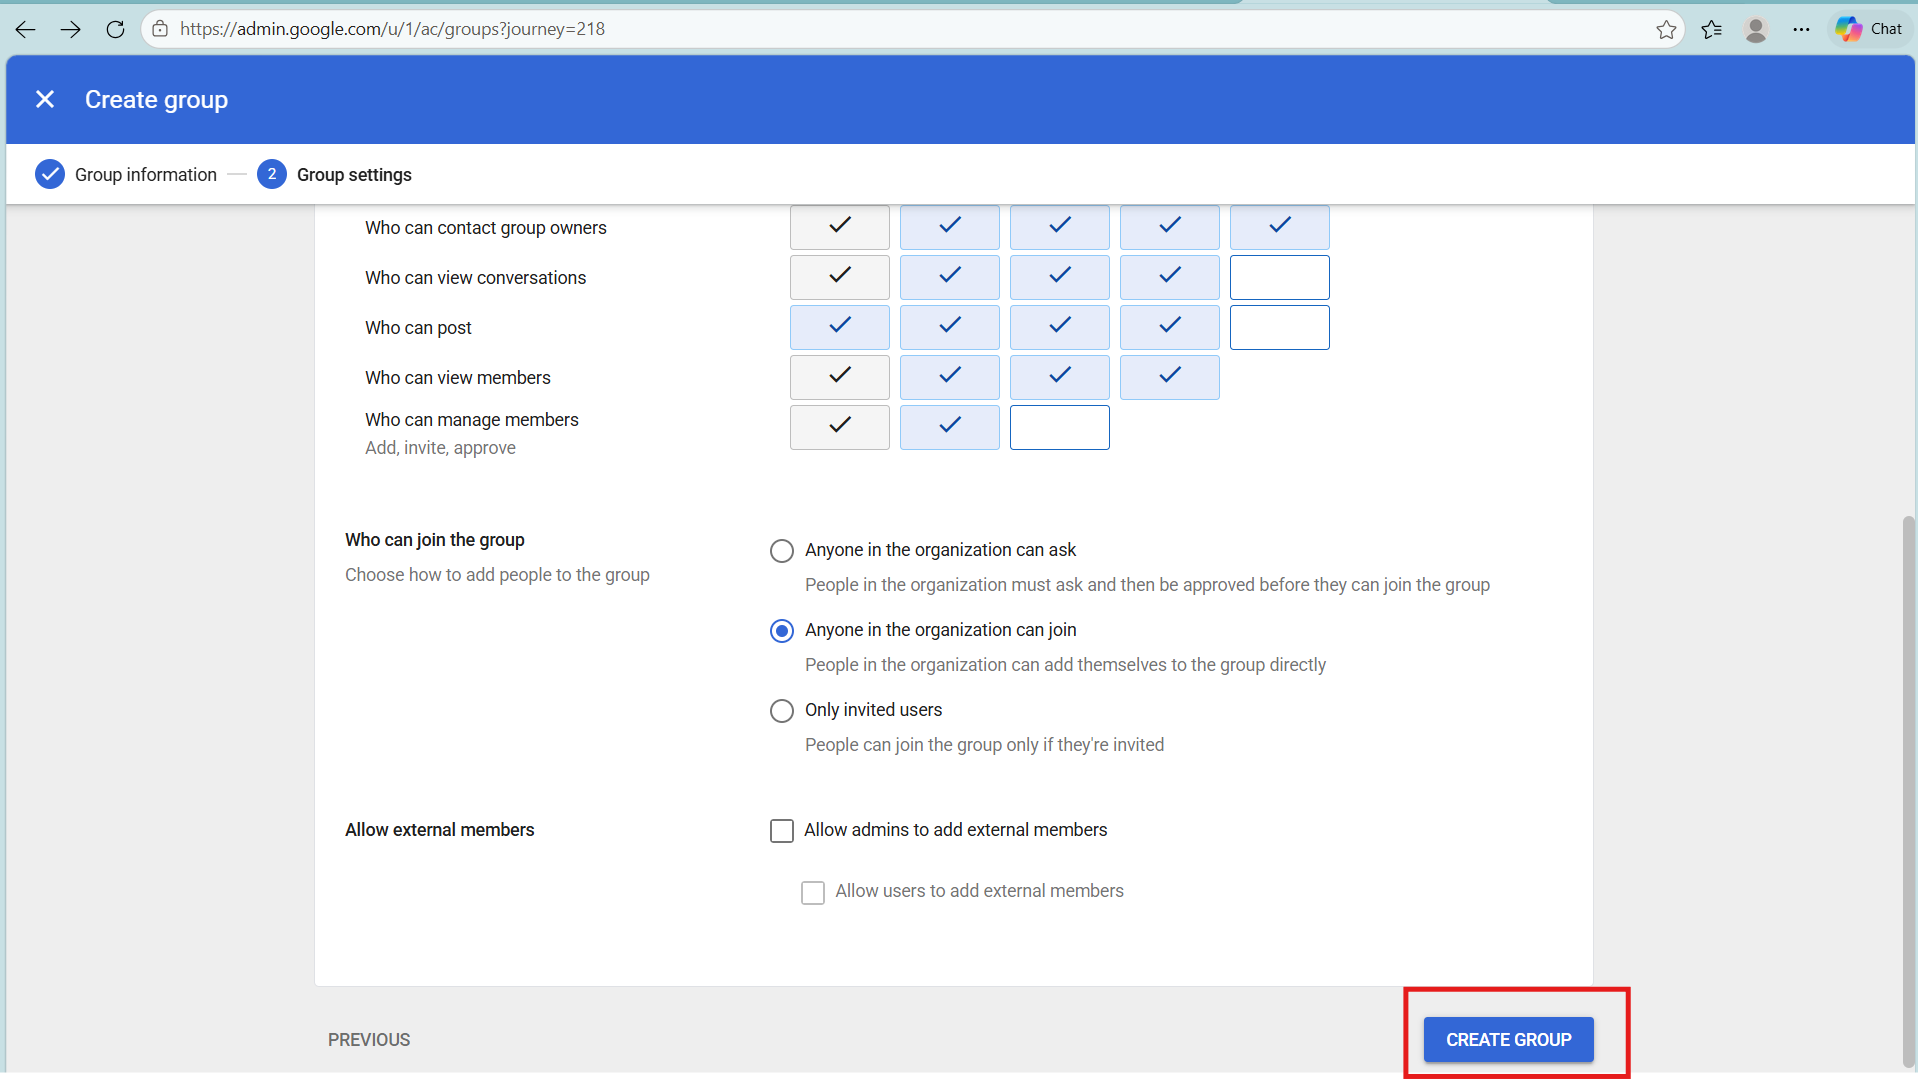Select the Group settings step

click(334, 174)
